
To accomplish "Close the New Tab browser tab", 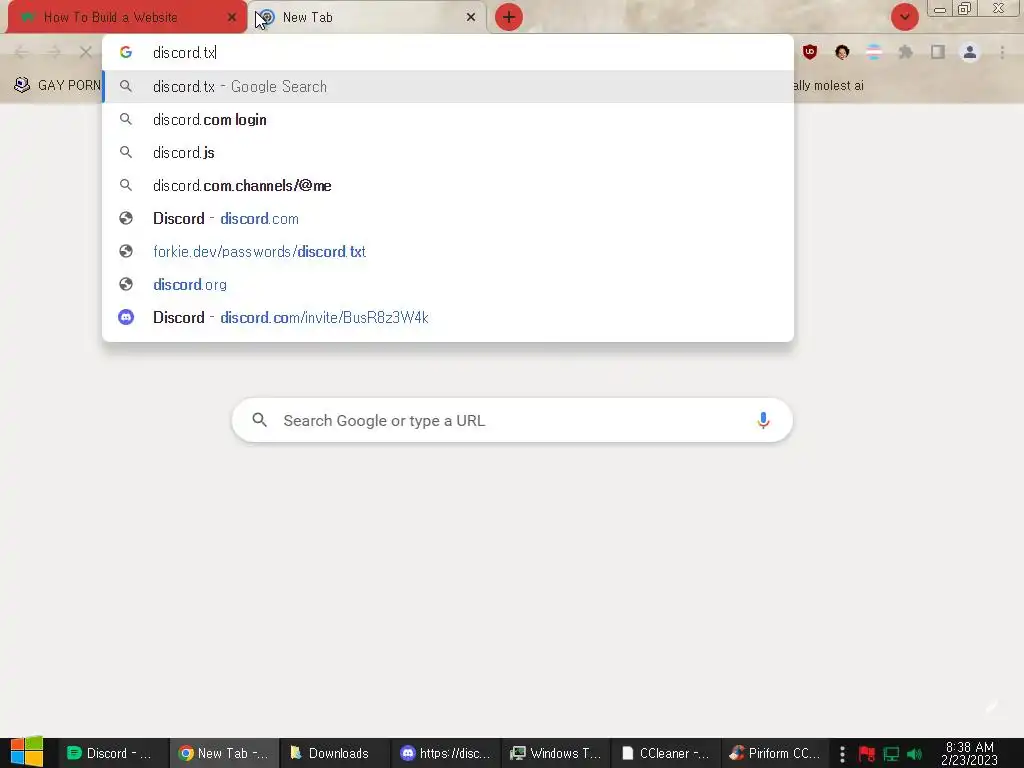I will click(470, 18).
